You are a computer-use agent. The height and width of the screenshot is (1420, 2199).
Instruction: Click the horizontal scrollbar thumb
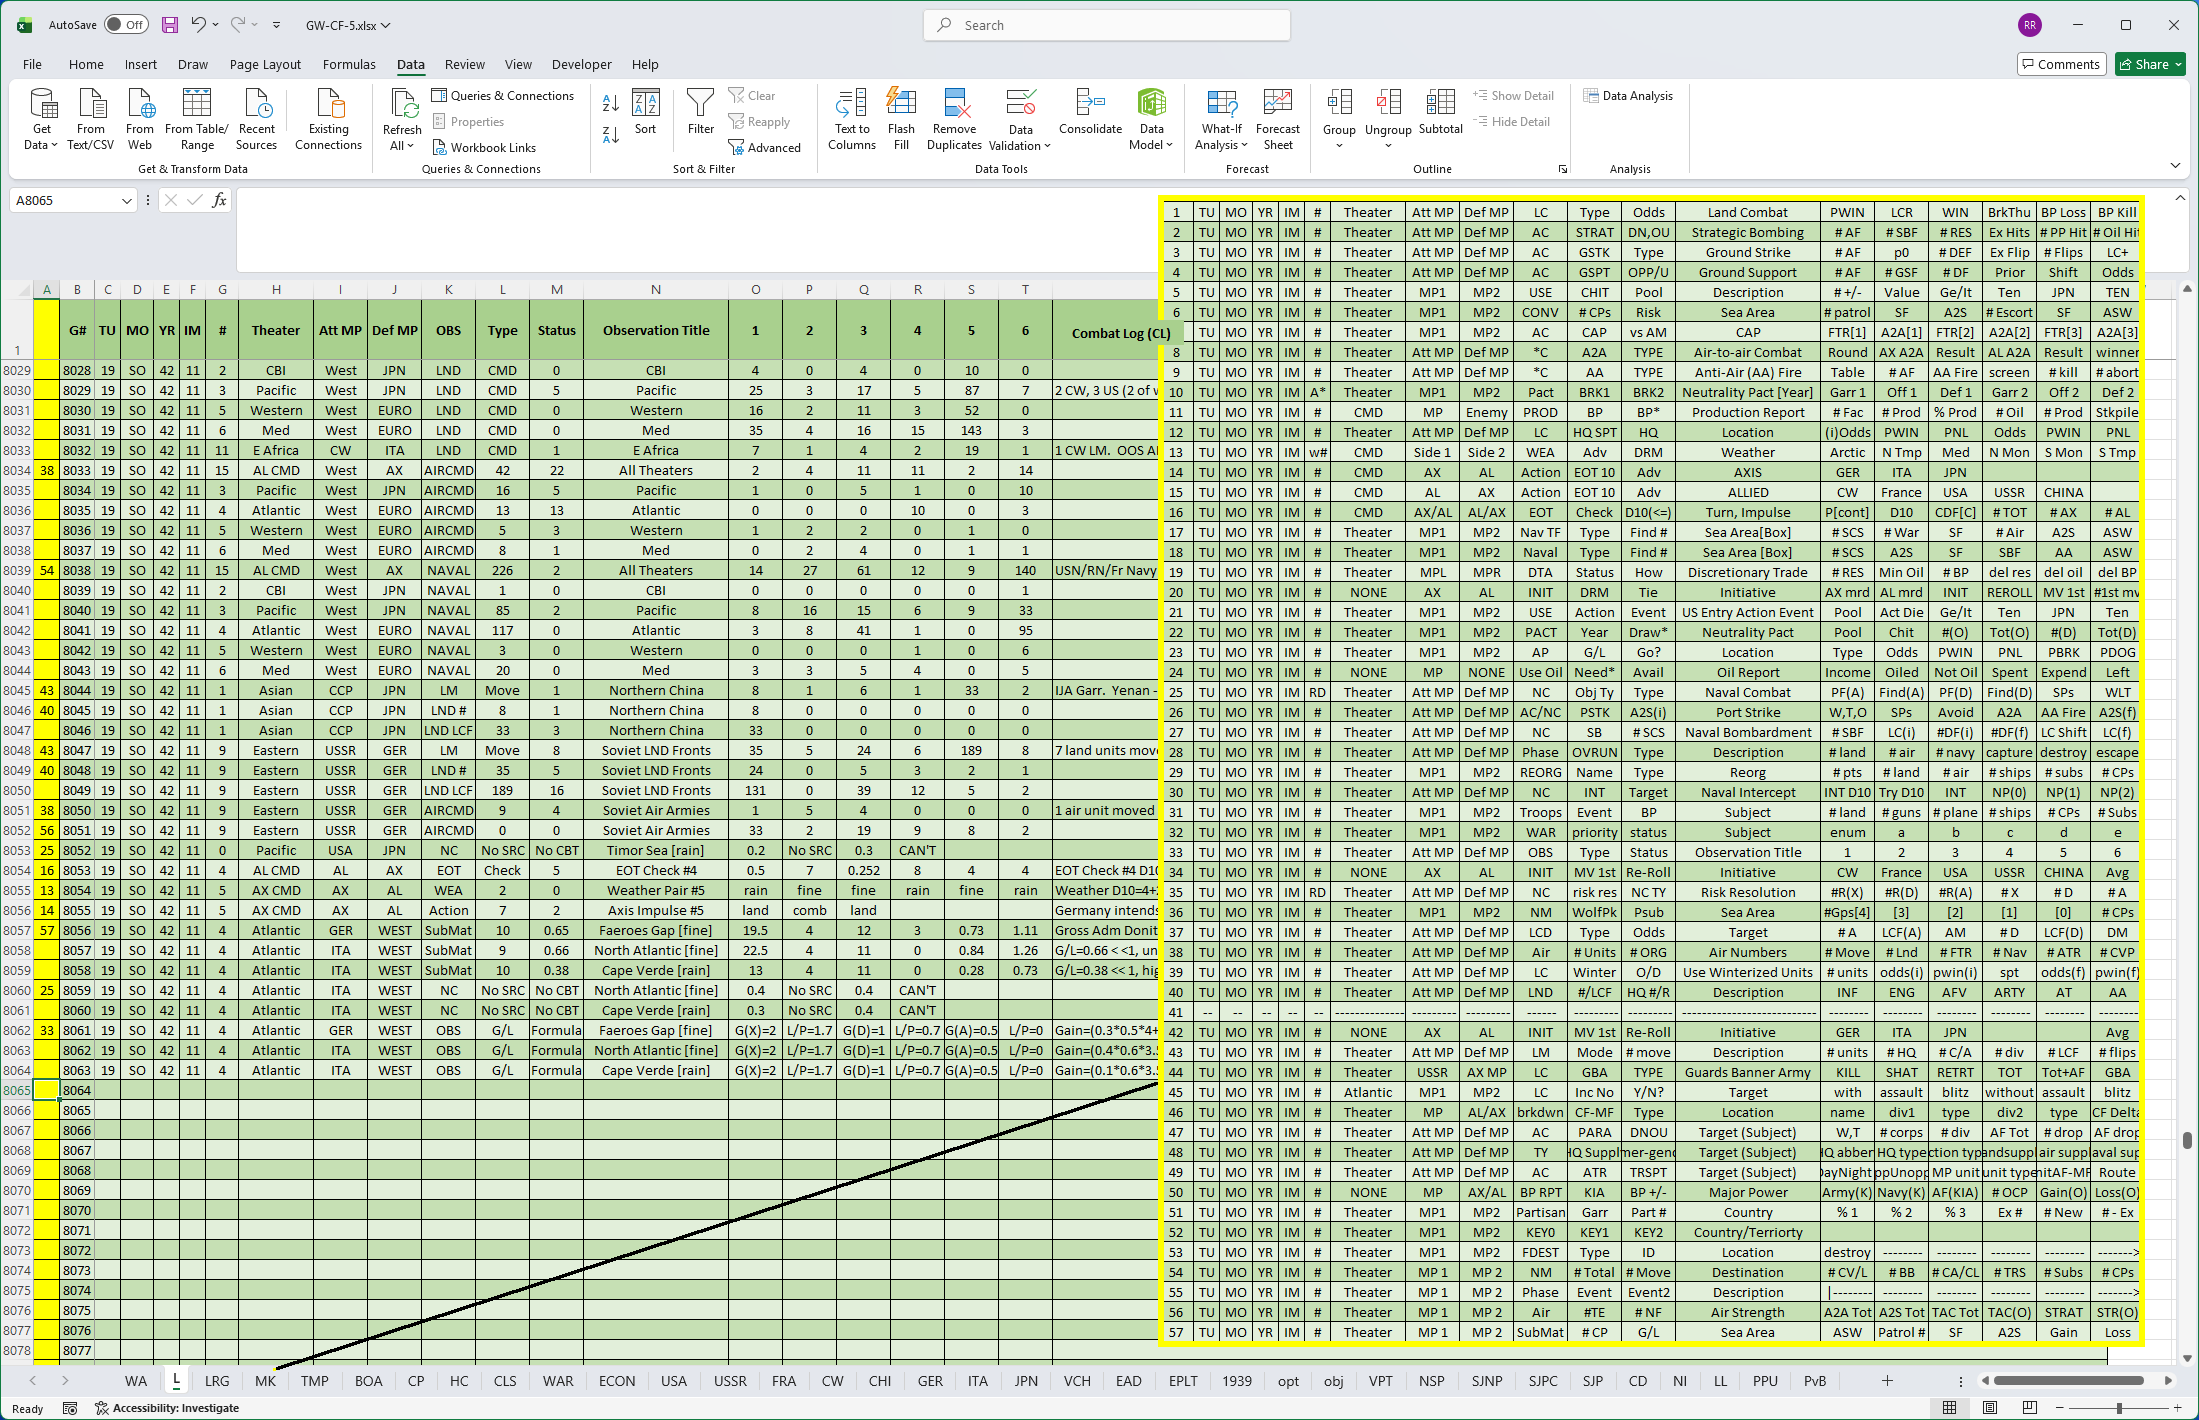(2070, 1381)
